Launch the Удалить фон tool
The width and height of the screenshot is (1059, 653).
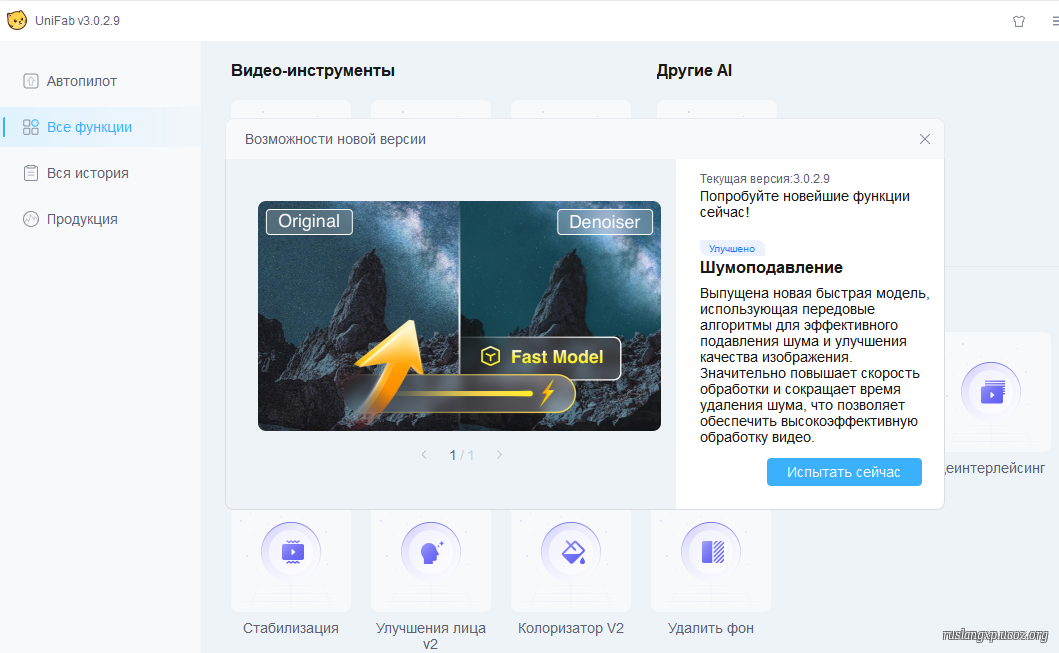[x=711, y=552]
